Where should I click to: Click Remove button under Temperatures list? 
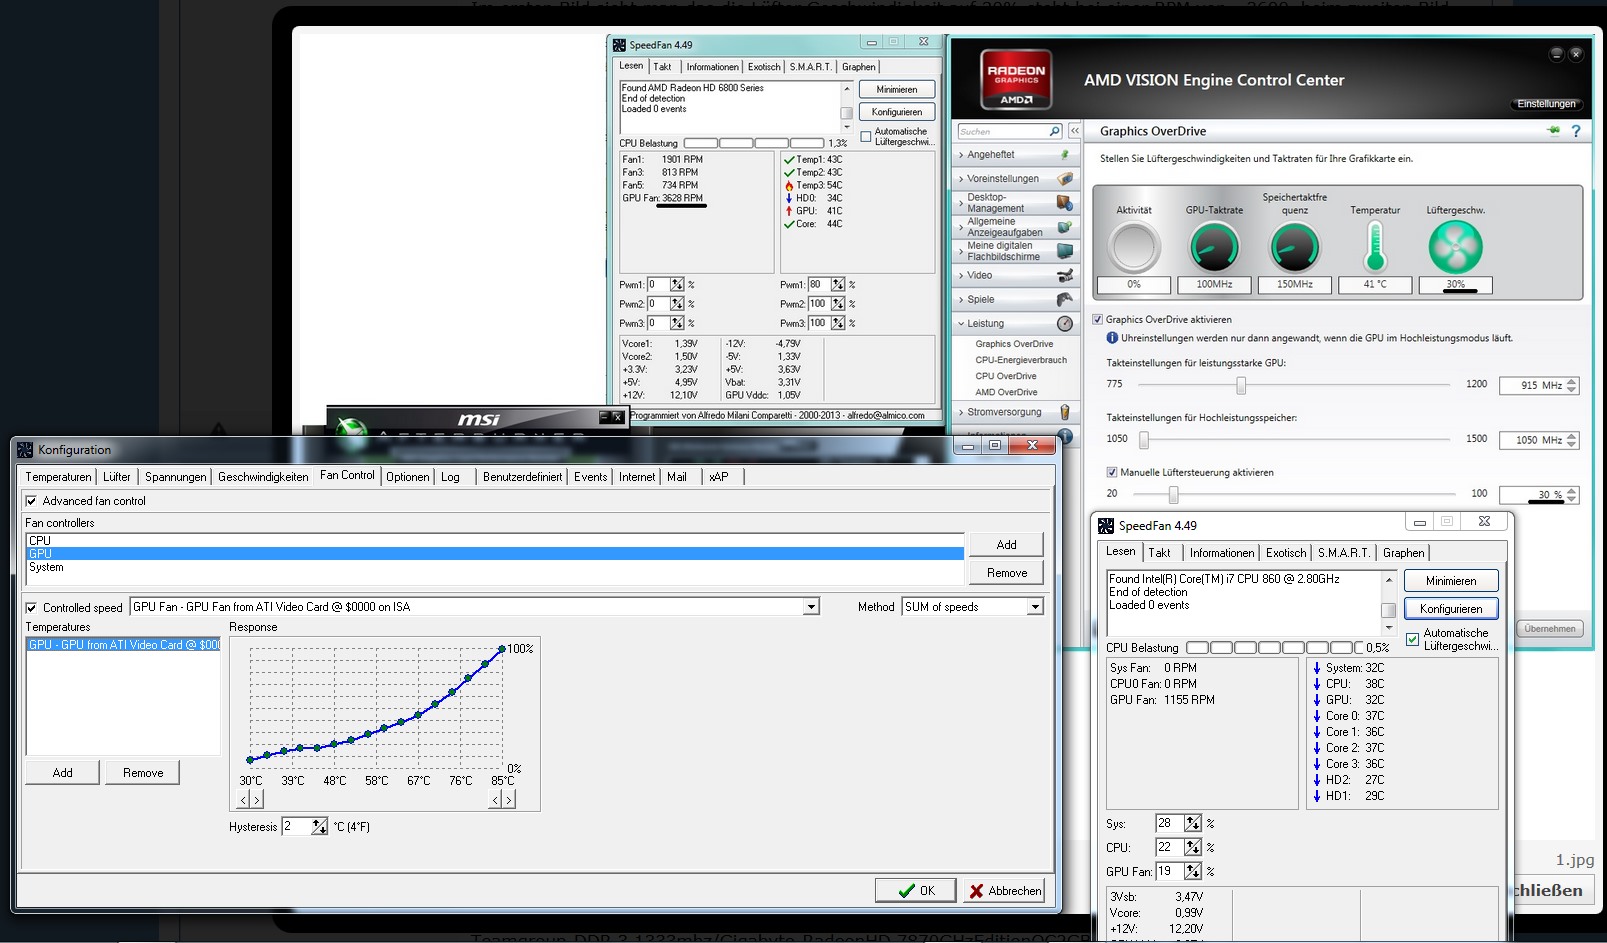143,772
